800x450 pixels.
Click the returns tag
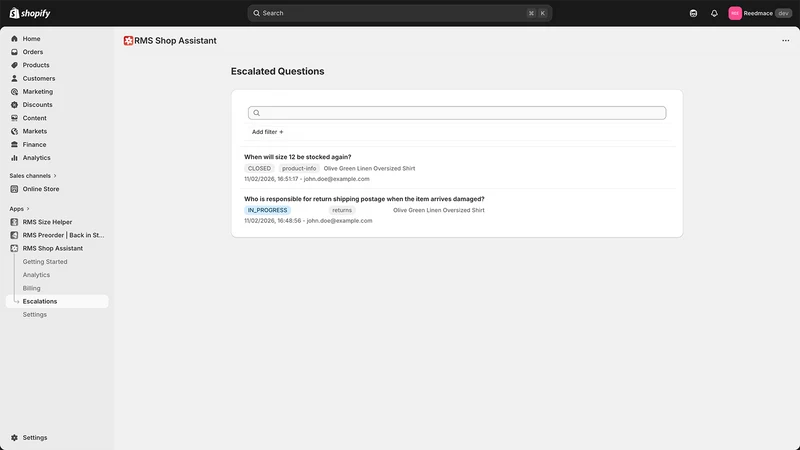pos(342,210)
